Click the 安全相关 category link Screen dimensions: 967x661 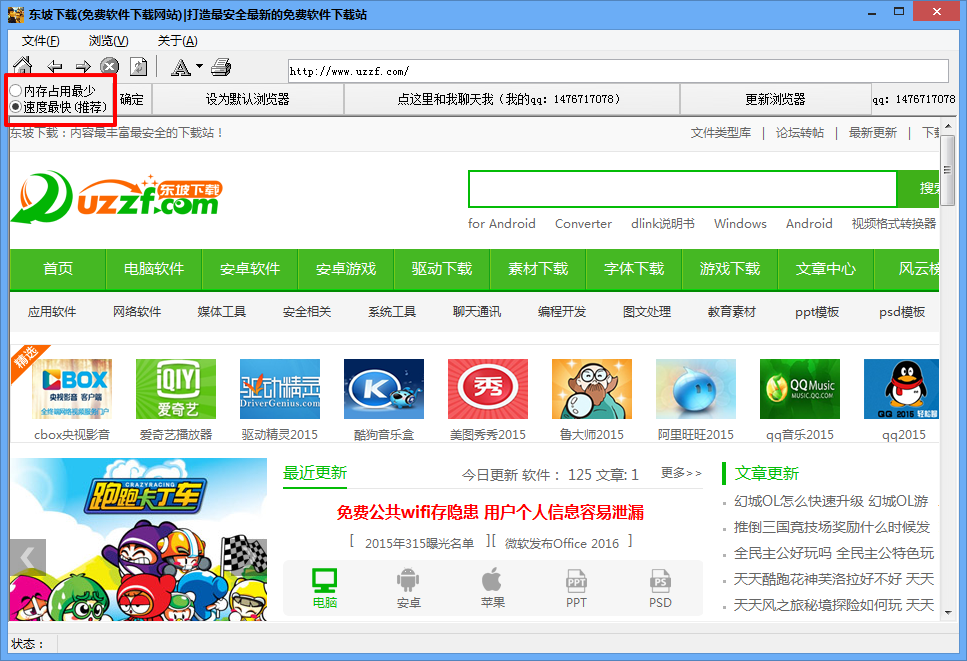pyautogui.click(x=307, y=312)
